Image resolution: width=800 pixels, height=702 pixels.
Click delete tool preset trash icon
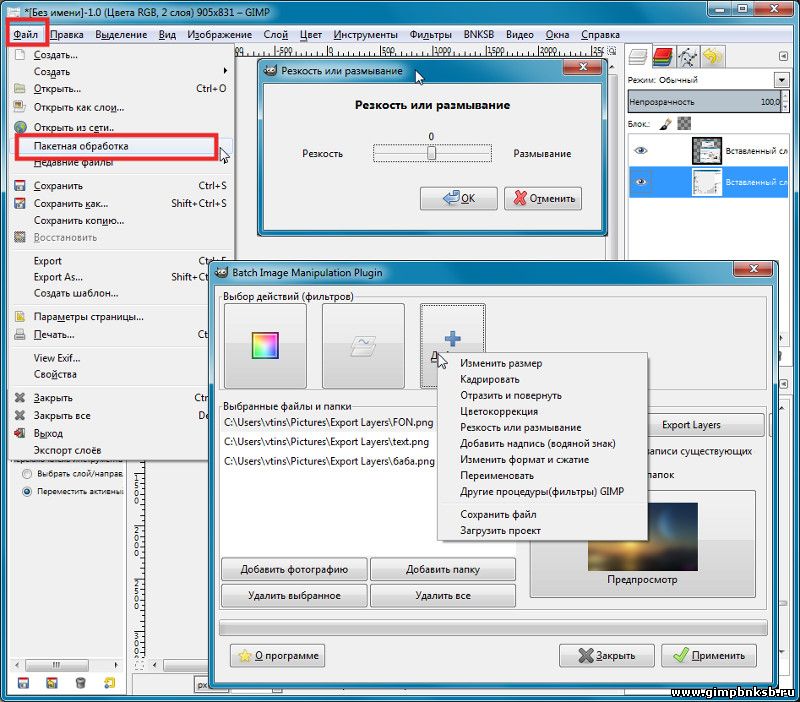(x=80, y=683)
